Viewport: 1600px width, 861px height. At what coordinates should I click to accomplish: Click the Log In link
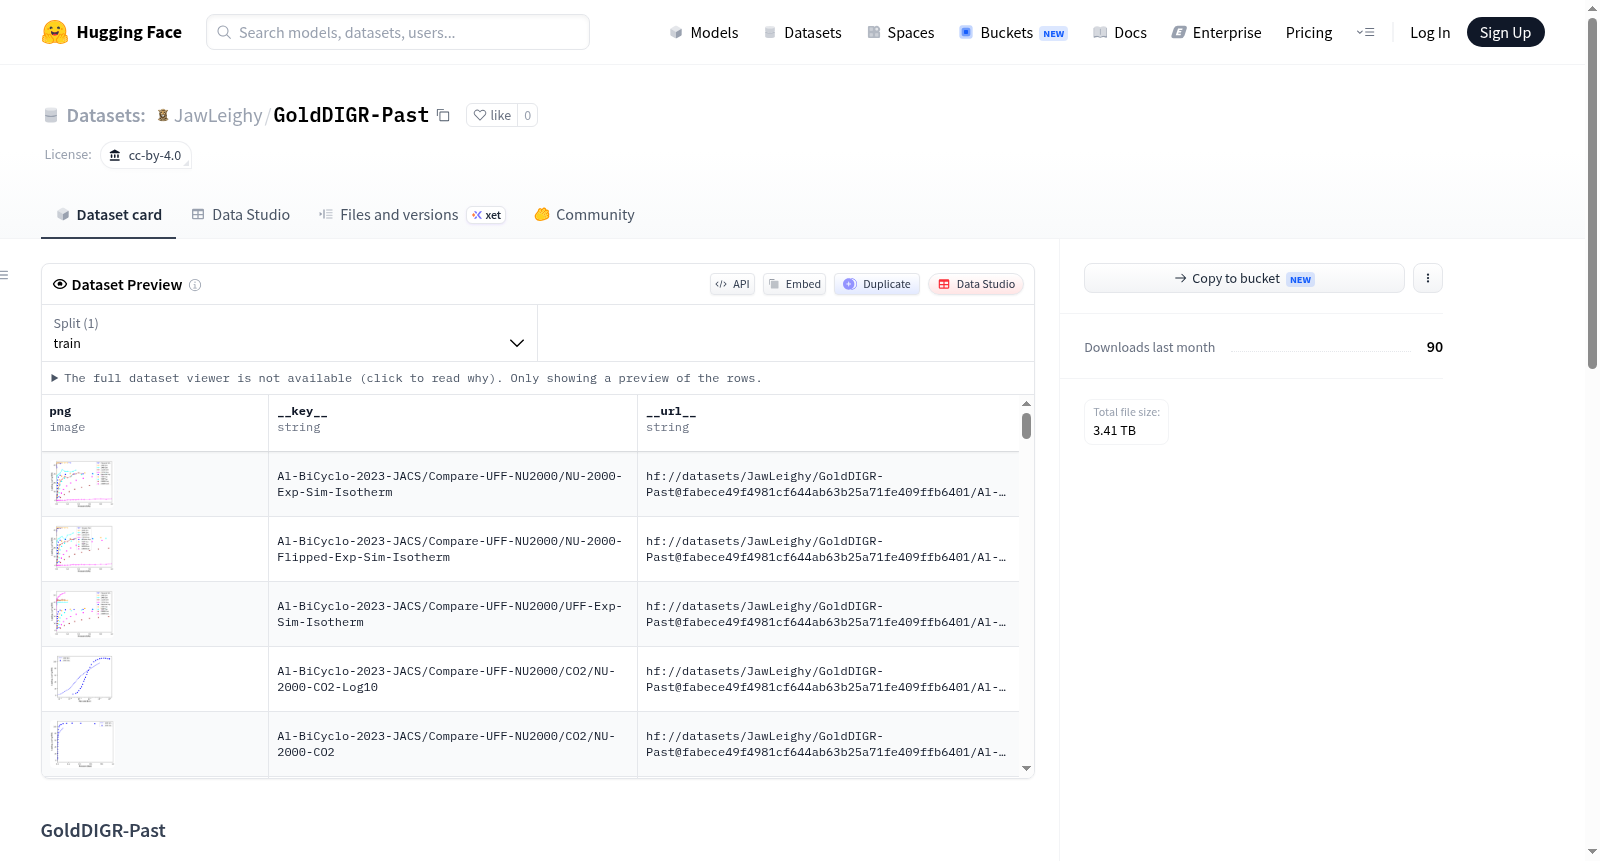[1430, 32]
